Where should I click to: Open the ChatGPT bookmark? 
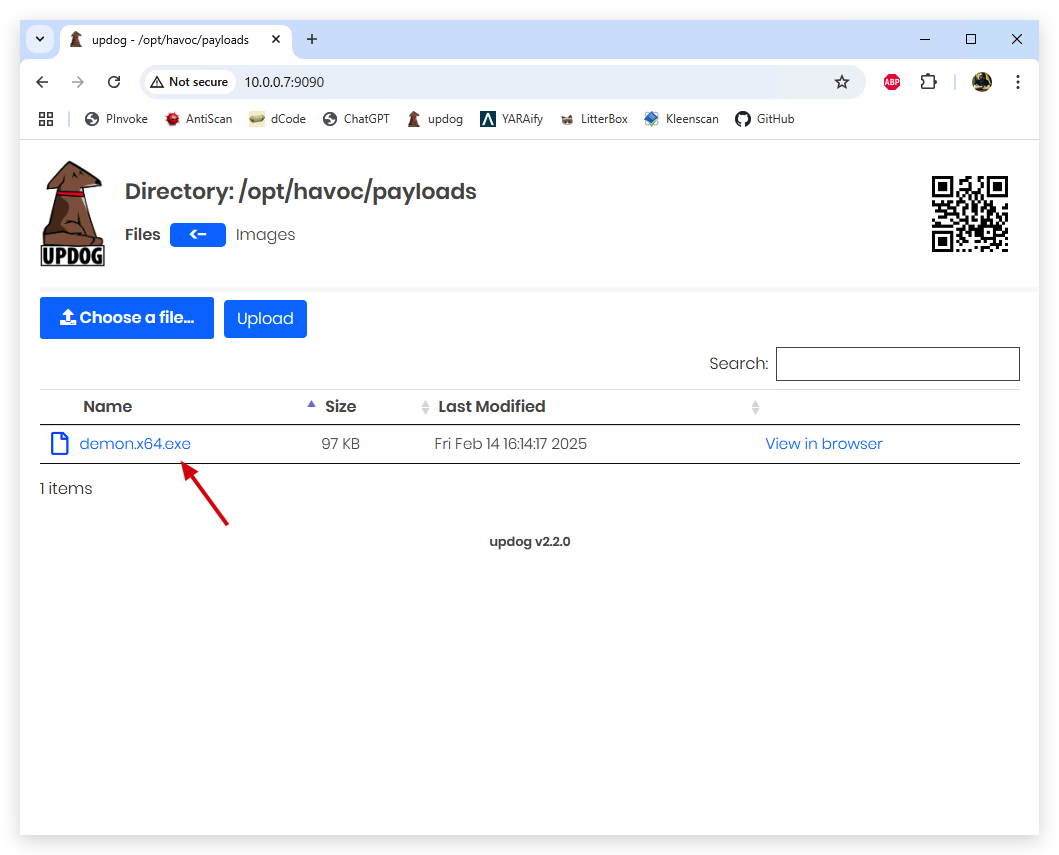pos(357,119)
